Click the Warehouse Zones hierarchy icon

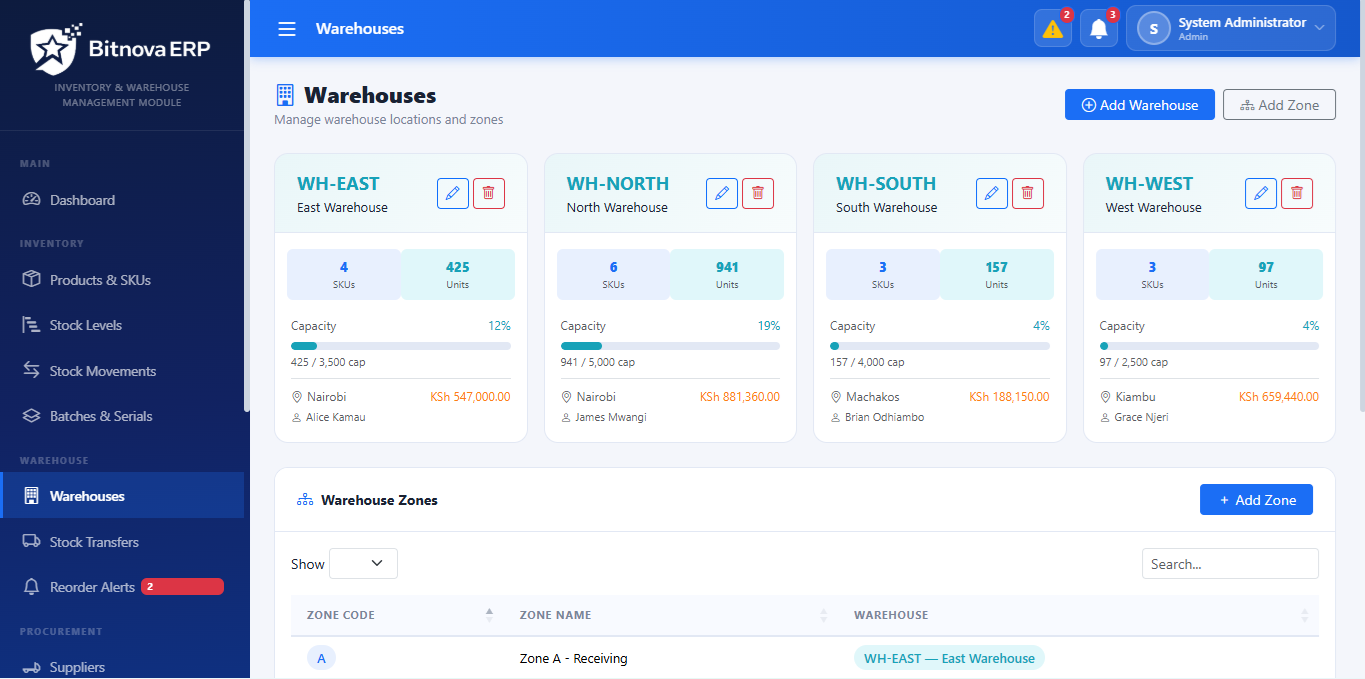[x=305, y=500]
